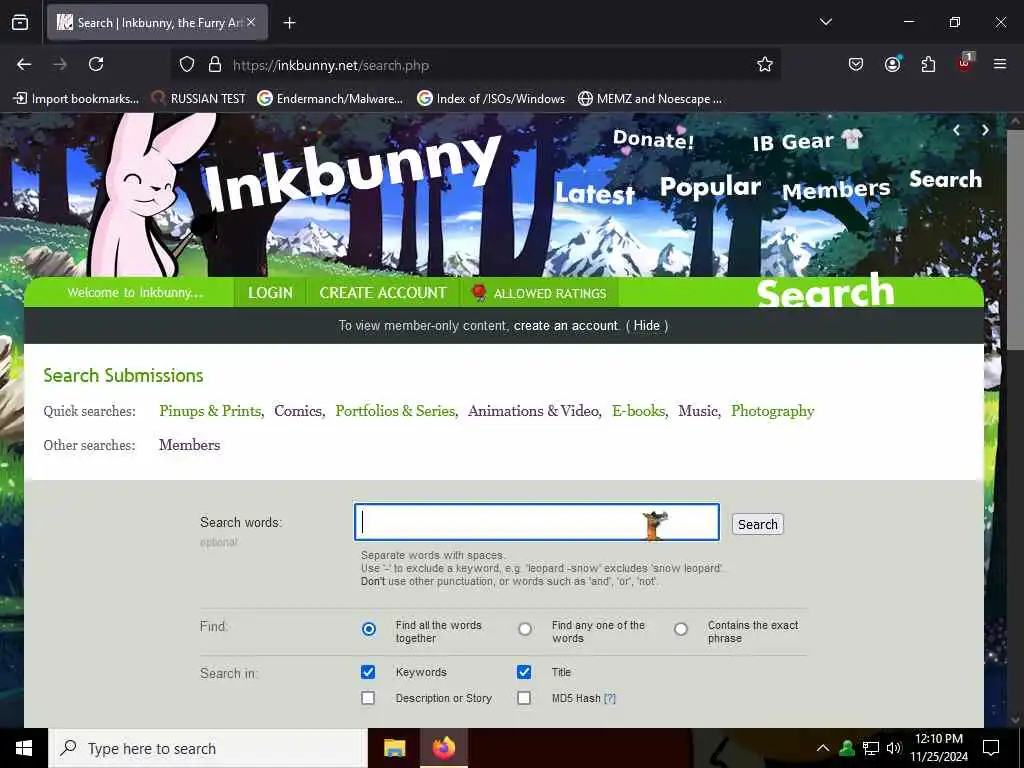The width and height of the screenshot is (1024, 768).
Task: Open Pinups & Prints quick search
Action: (x=210, y=411)
